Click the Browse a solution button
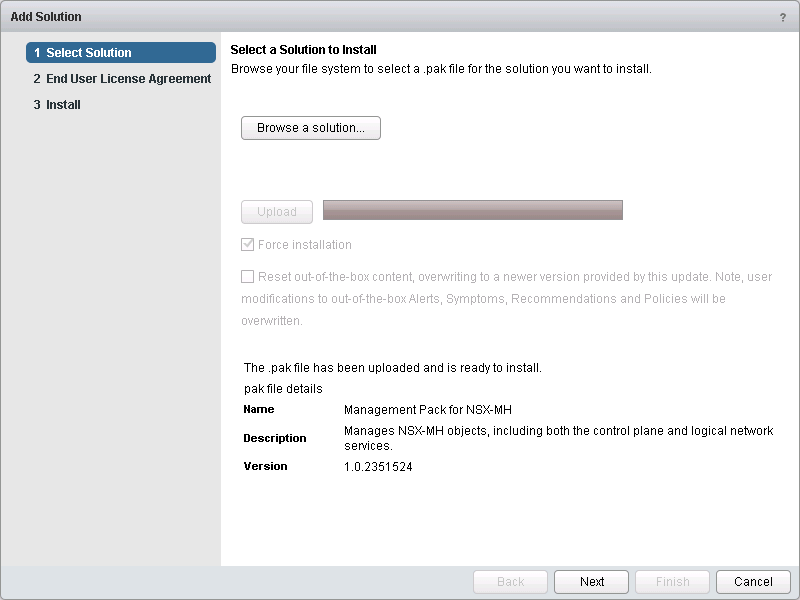The image size is (800, 600). [310, 128]
